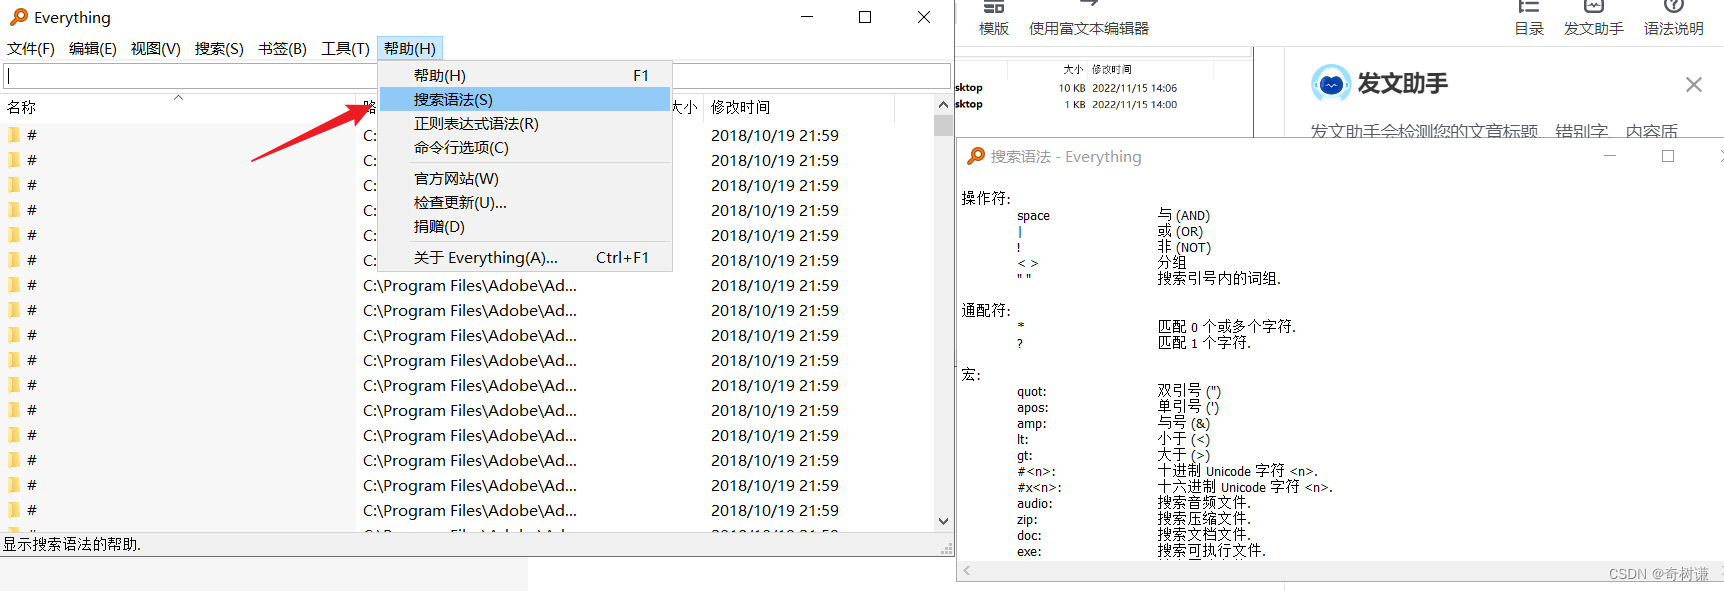Click the 或 (OR) description text
The image size is (1724, 591).
tap(1180, 231)
